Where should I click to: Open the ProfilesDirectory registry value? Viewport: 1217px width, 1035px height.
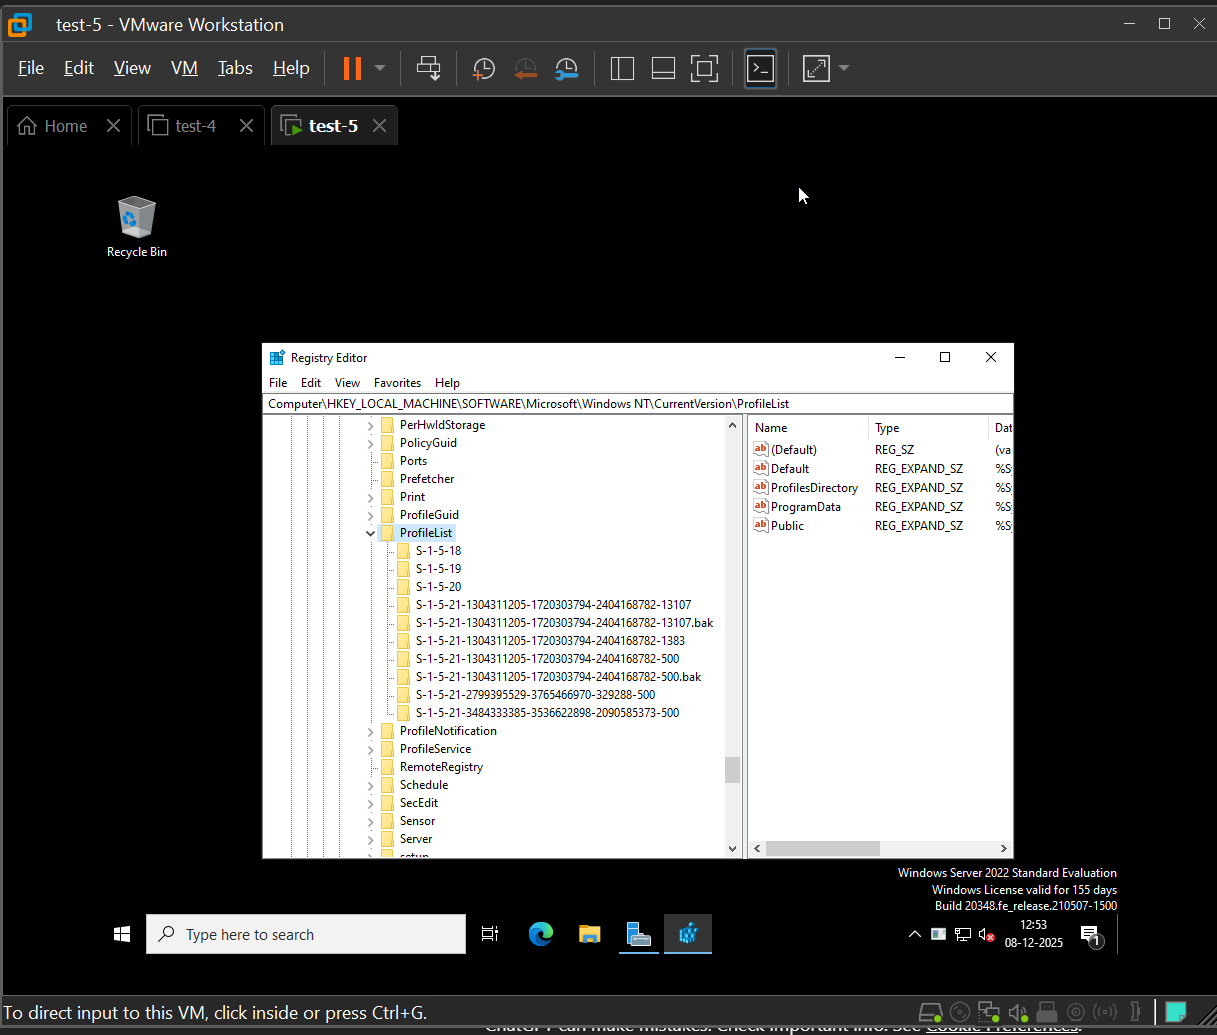tap(814, 488)
